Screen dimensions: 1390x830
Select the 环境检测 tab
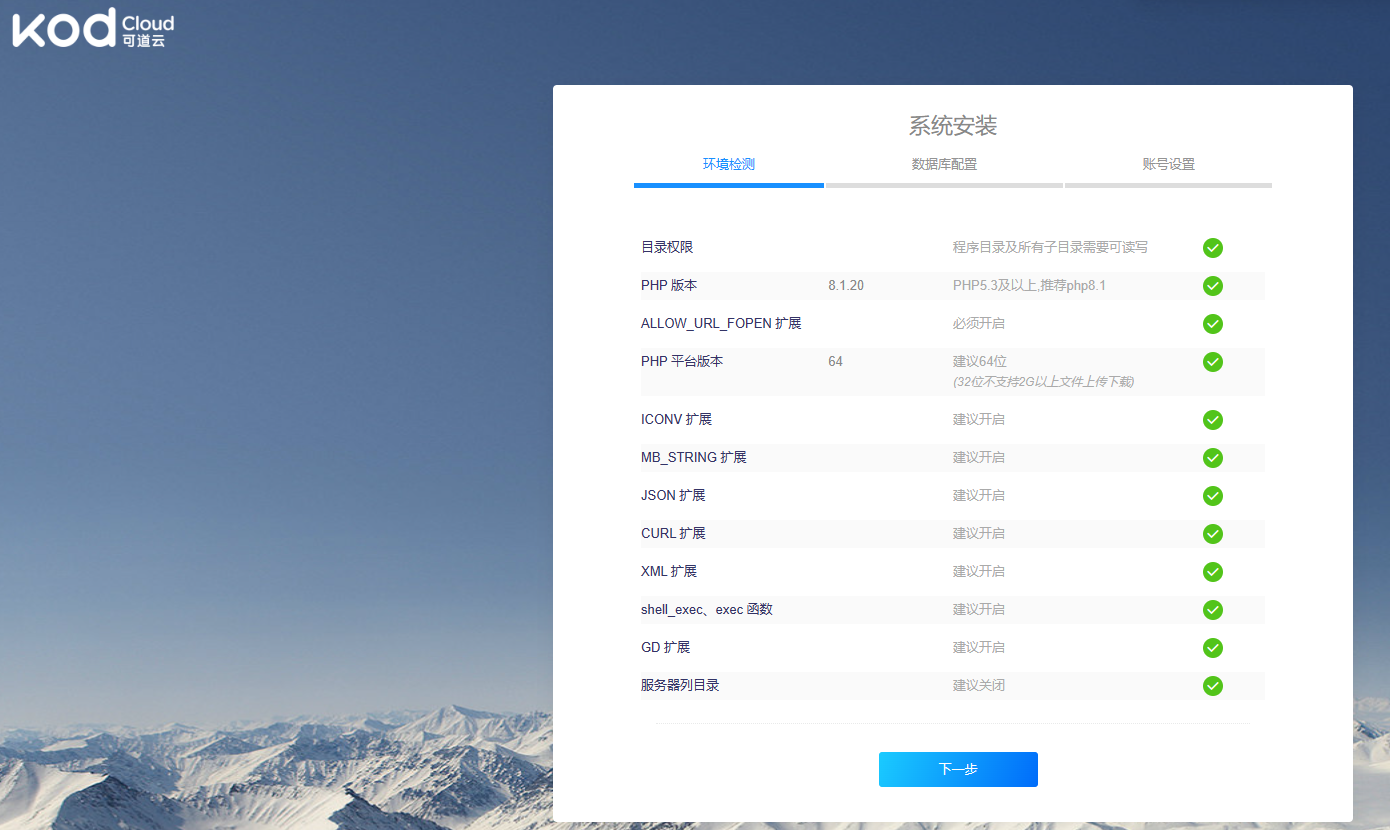(x=728, y=164)
